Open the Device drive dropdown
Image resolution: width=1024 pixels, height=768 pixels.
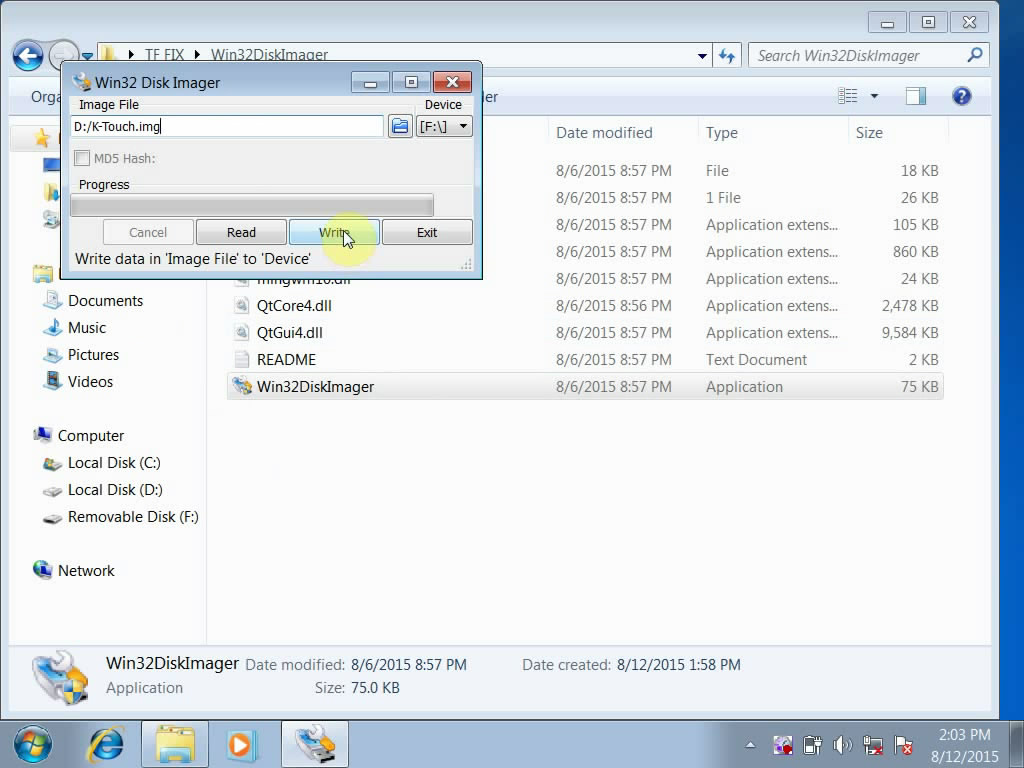click(x=444, y=126)
